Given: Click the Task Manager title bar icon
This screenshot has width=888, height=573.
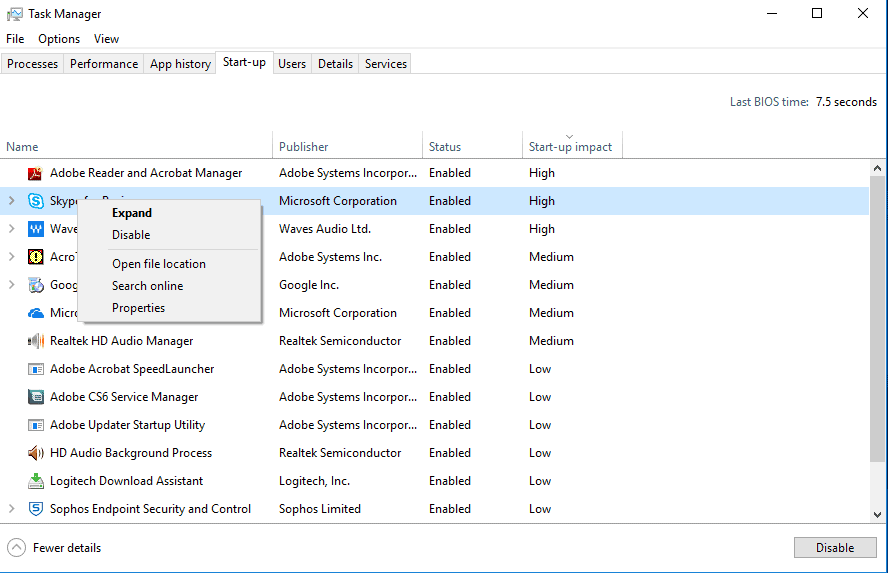Looking at the screenshot, I should tap(15, 14).
